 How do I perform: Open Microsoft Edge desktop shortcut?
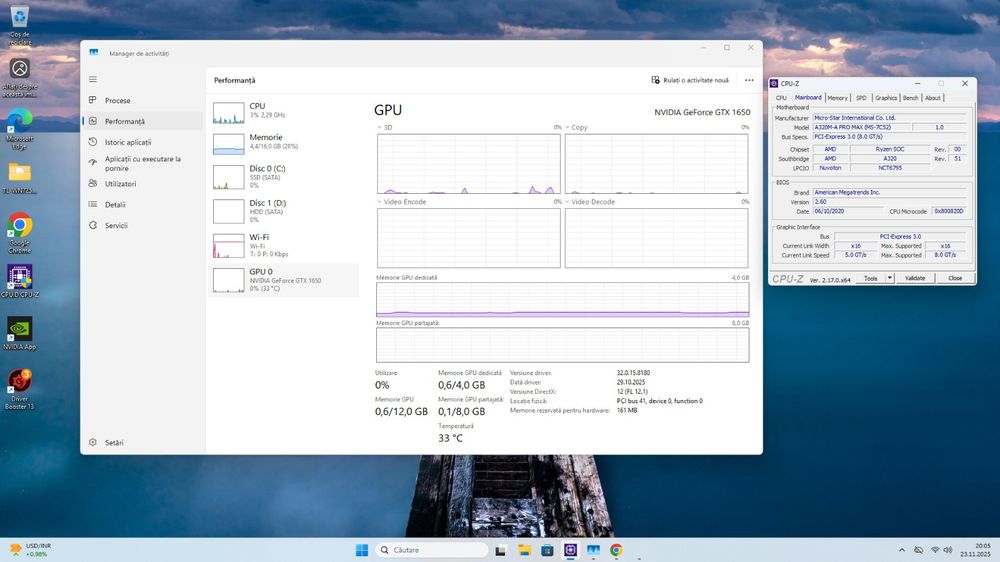(20, 129)
